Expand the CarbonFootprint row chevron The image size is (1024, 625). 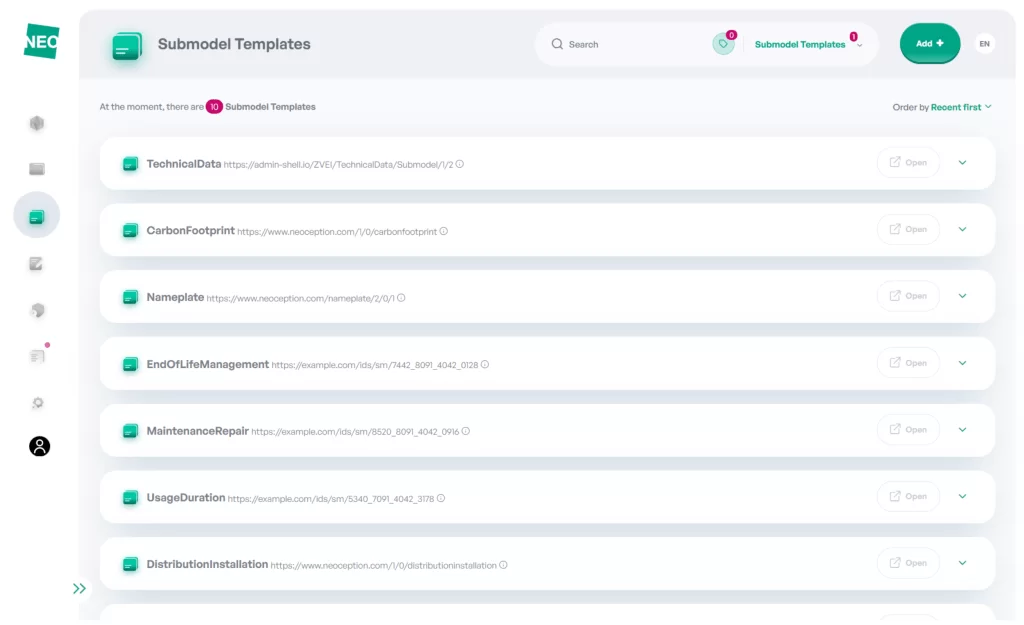coord(962,229)
